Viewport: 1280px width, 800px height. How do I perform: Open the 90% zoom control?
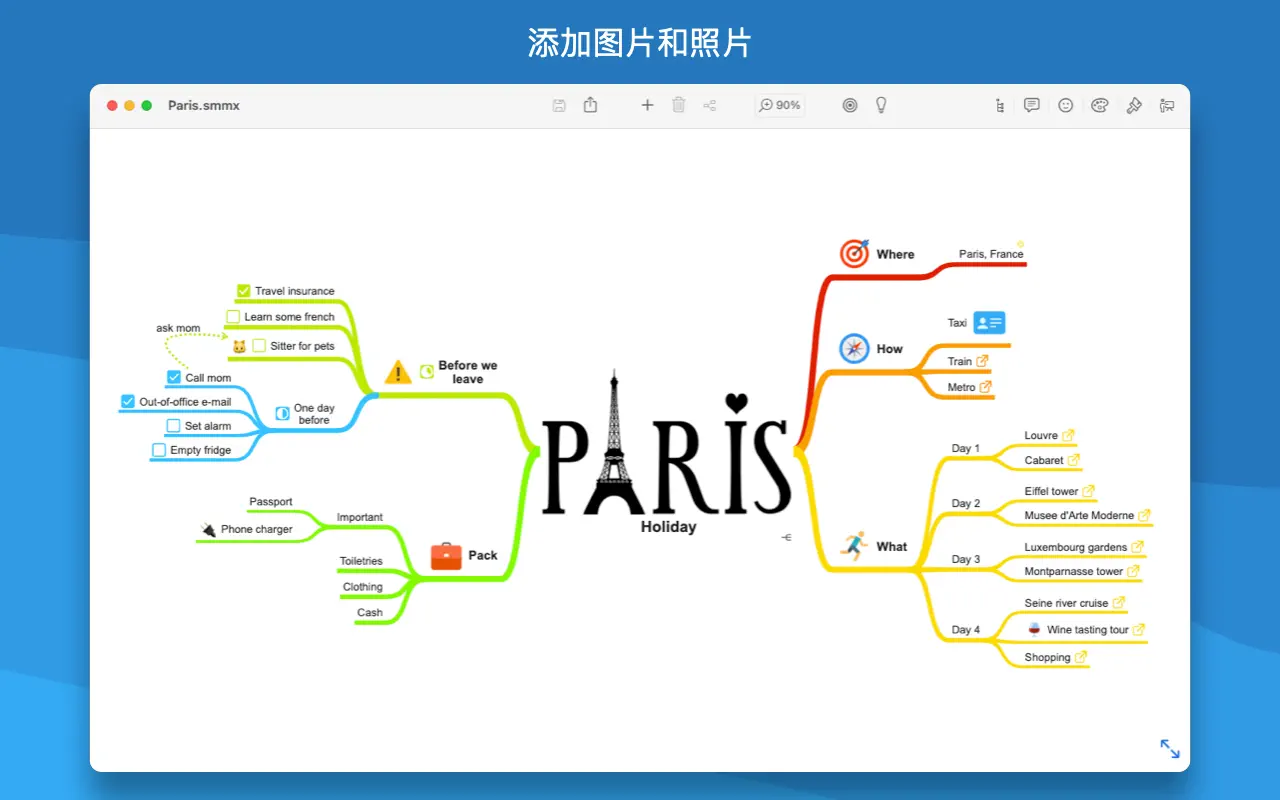coord(780,105)
